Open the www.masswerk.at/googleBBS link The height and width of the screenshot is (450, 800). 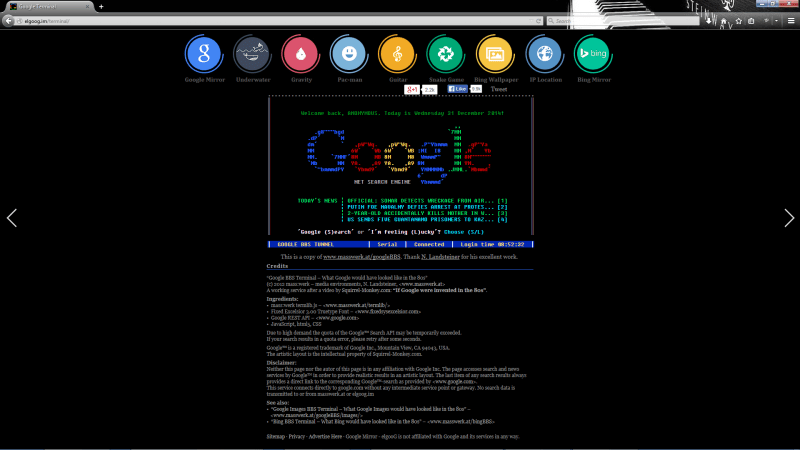pos(361,257)
